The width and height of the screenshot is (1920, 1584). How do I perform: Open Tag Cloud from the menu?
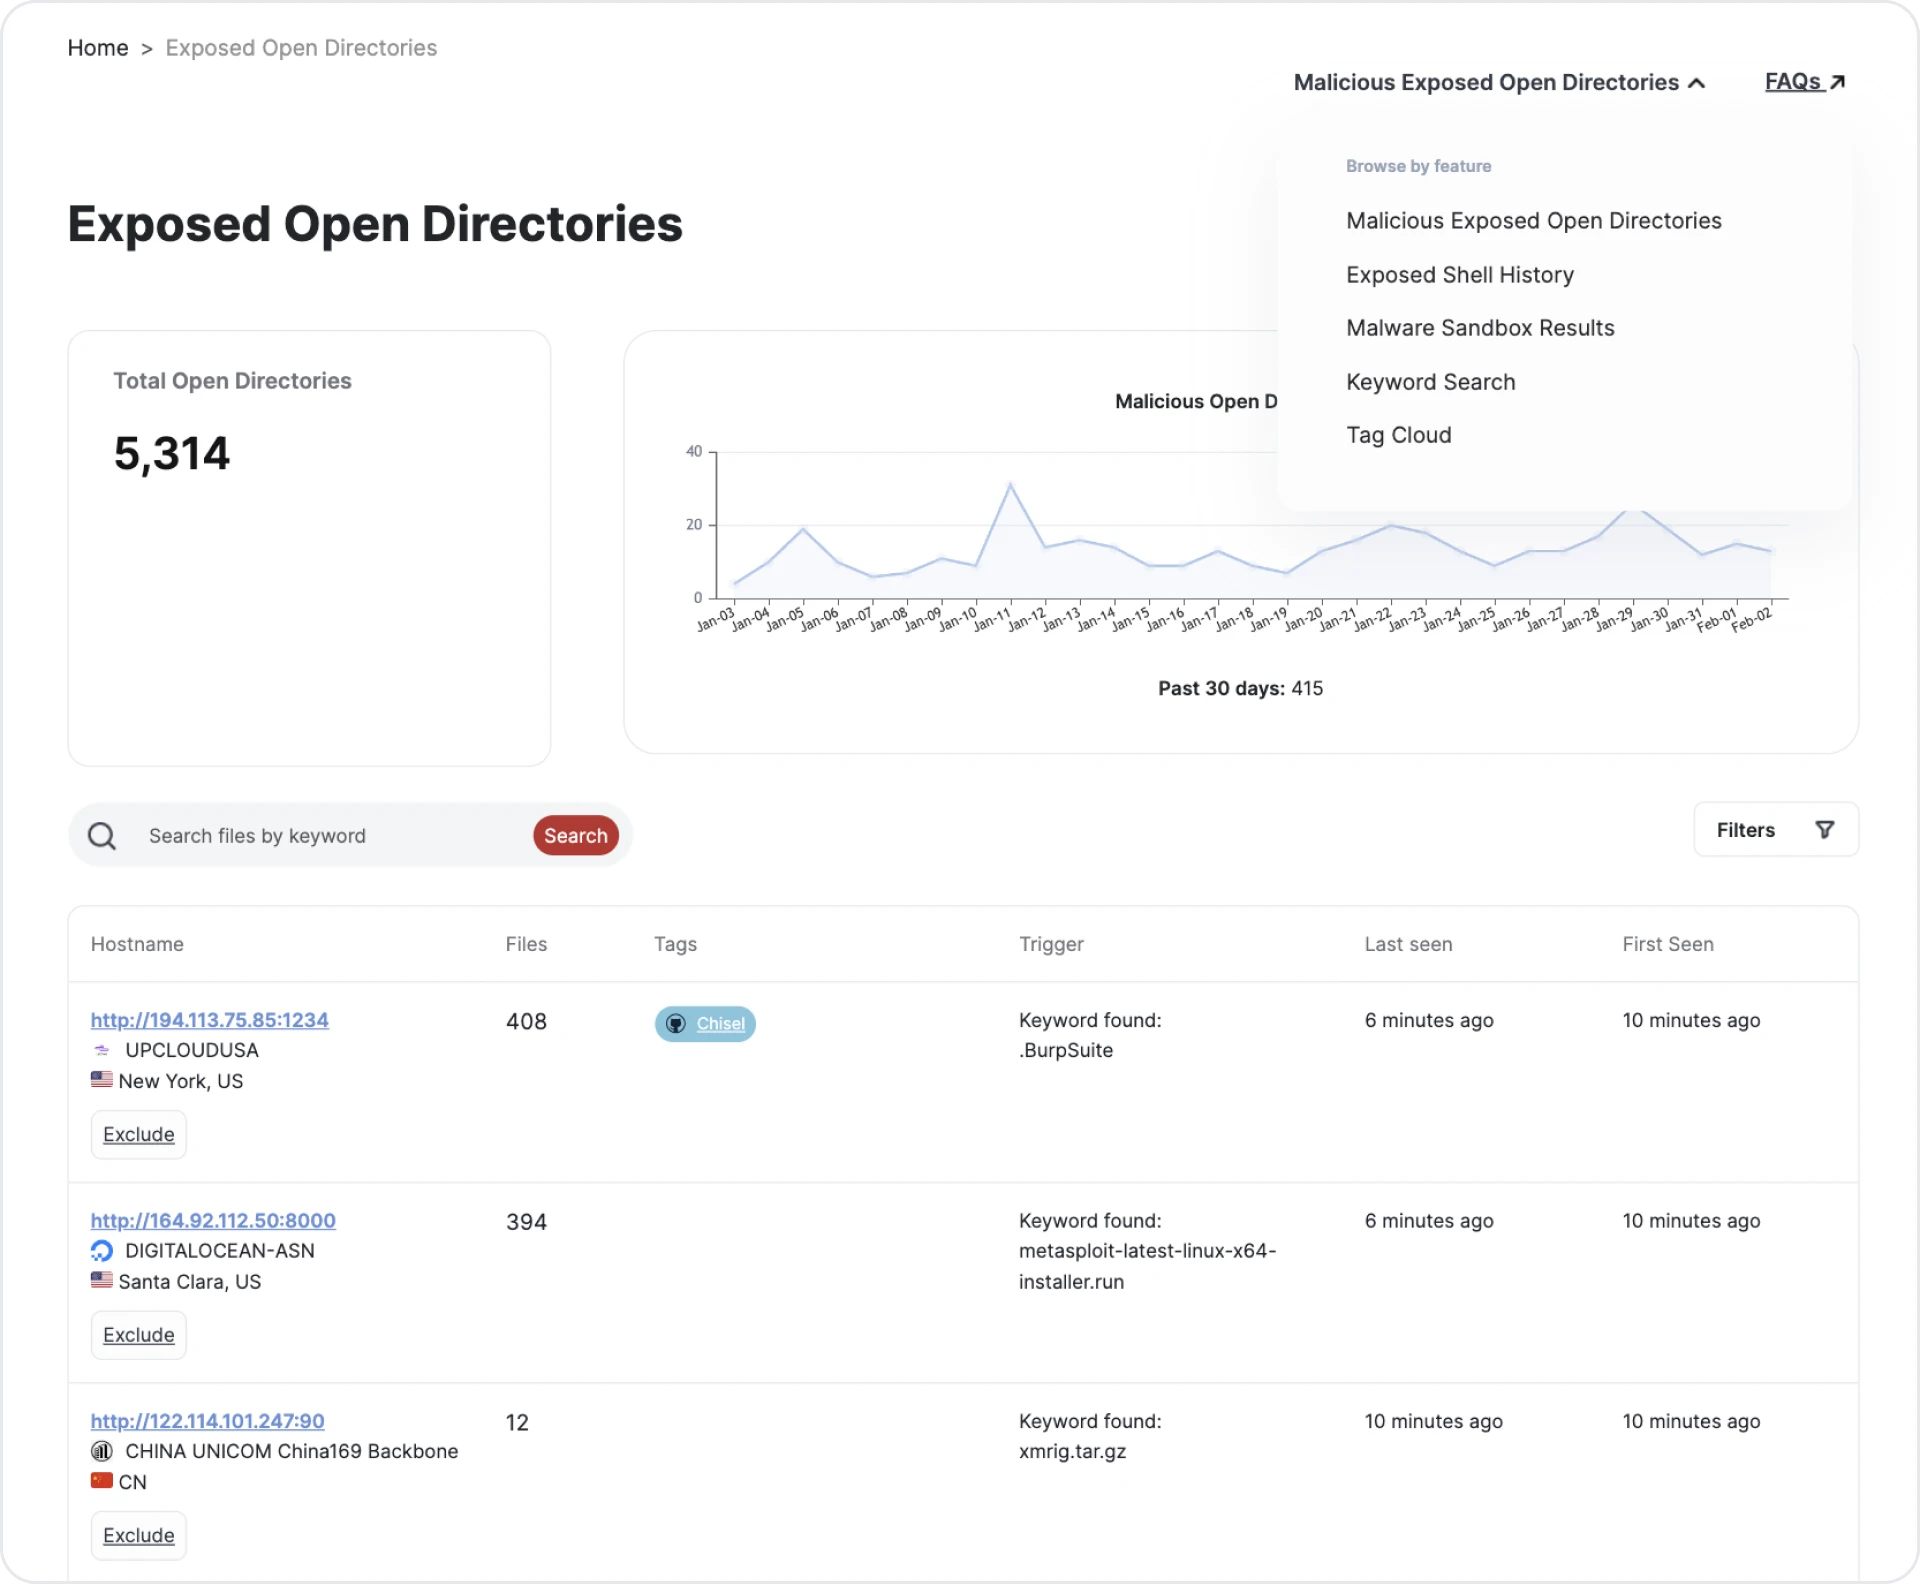1398,435
